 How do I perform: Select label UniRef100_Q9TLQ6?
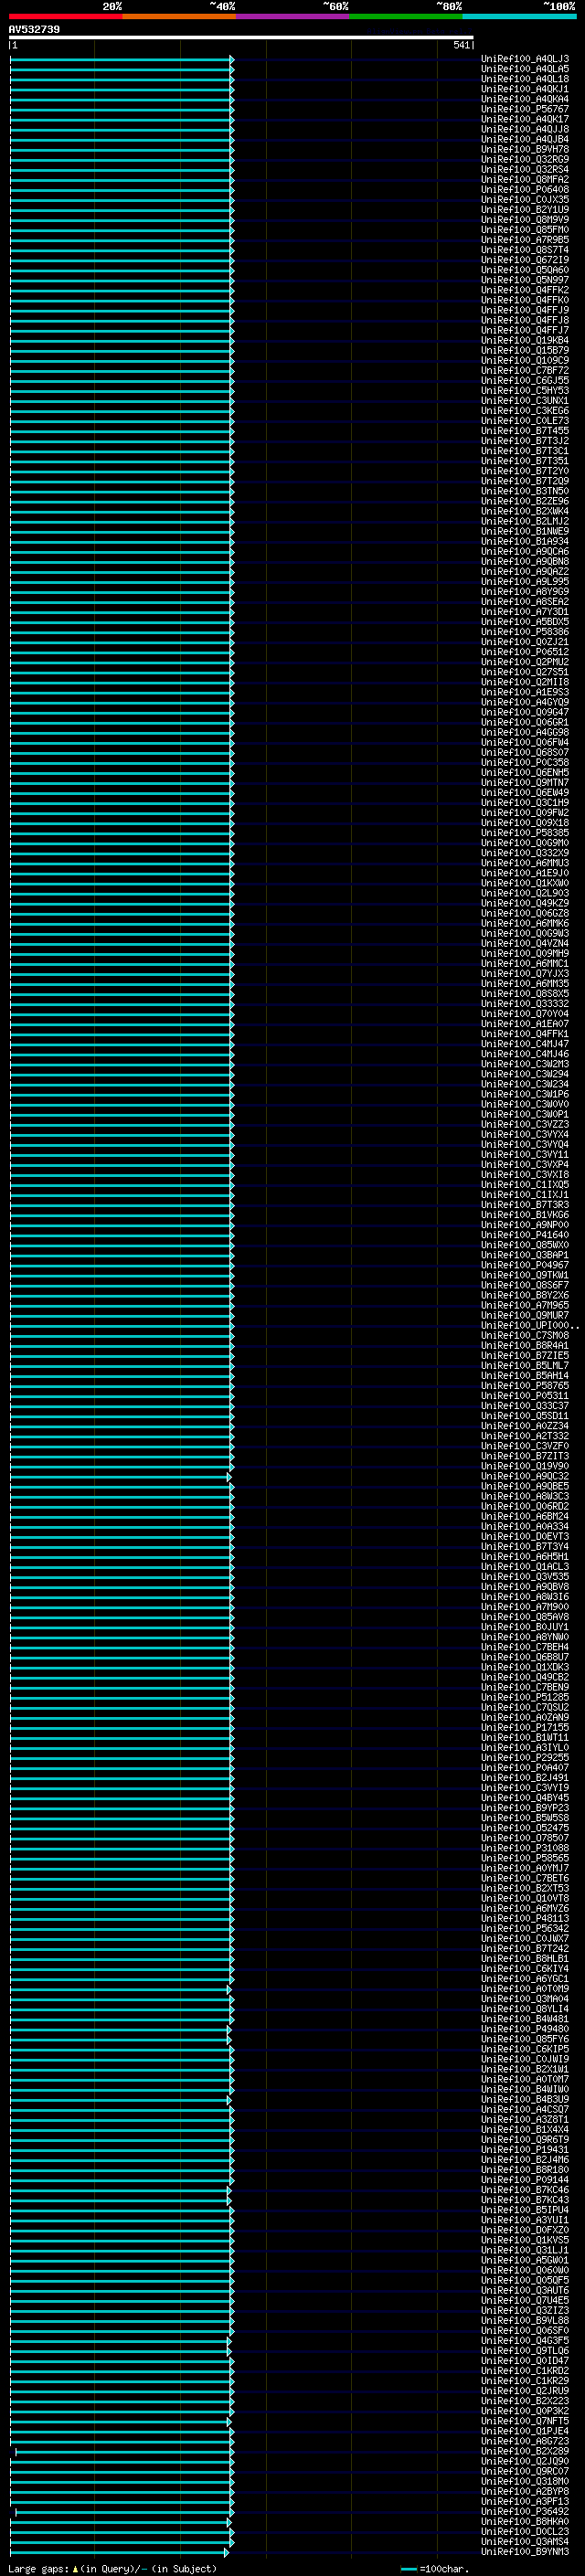click(525, 2350)
